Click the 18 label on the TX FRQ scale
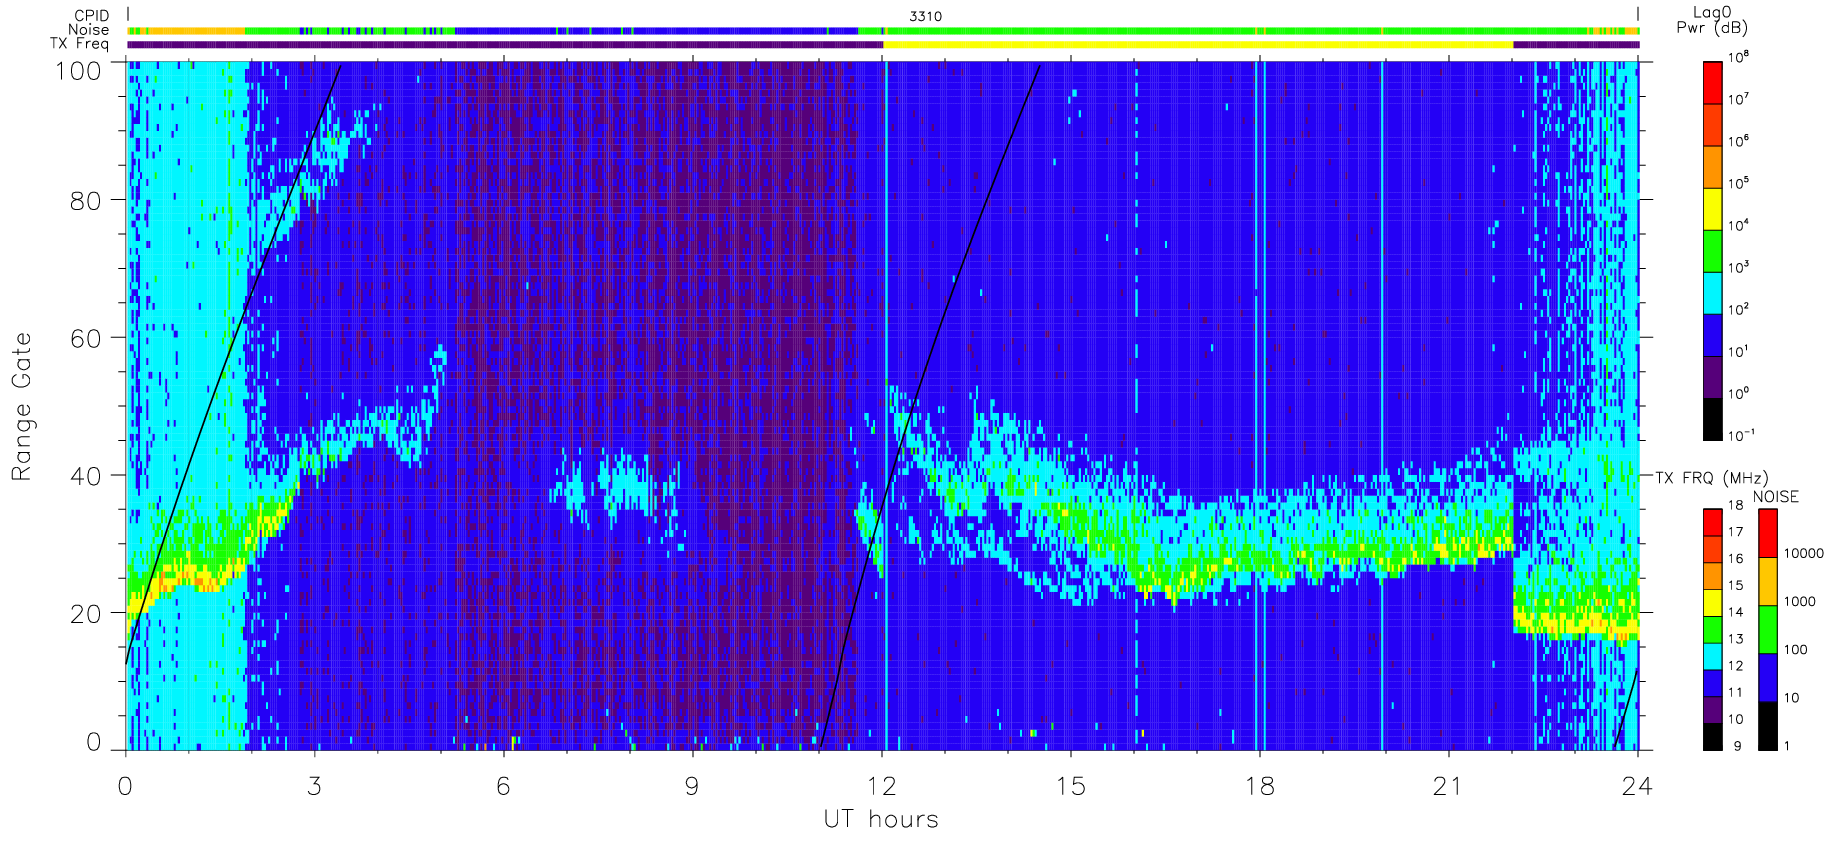Viewport: 1843px width, 850px height. [x=1735, y=506]
